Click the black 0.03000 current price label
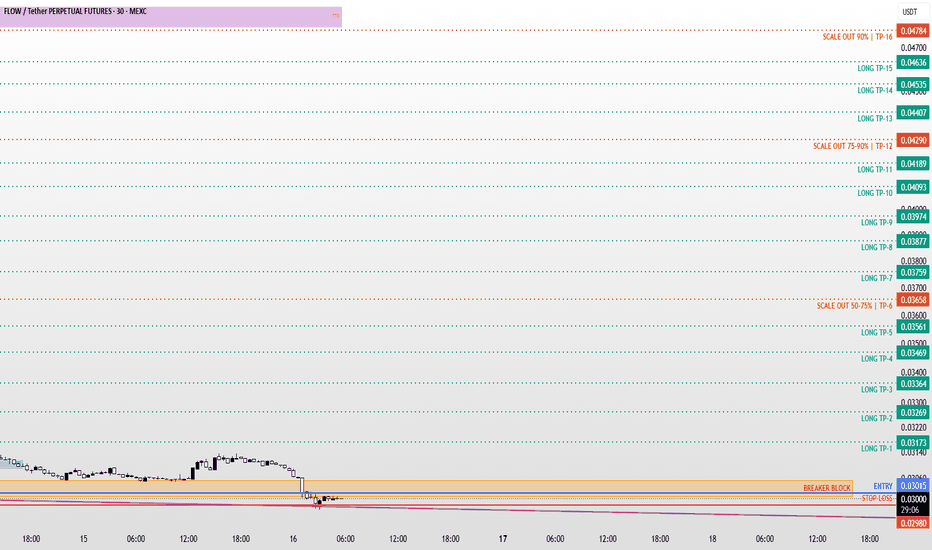This screenshot has width=932, height=550. pos(913,499)
